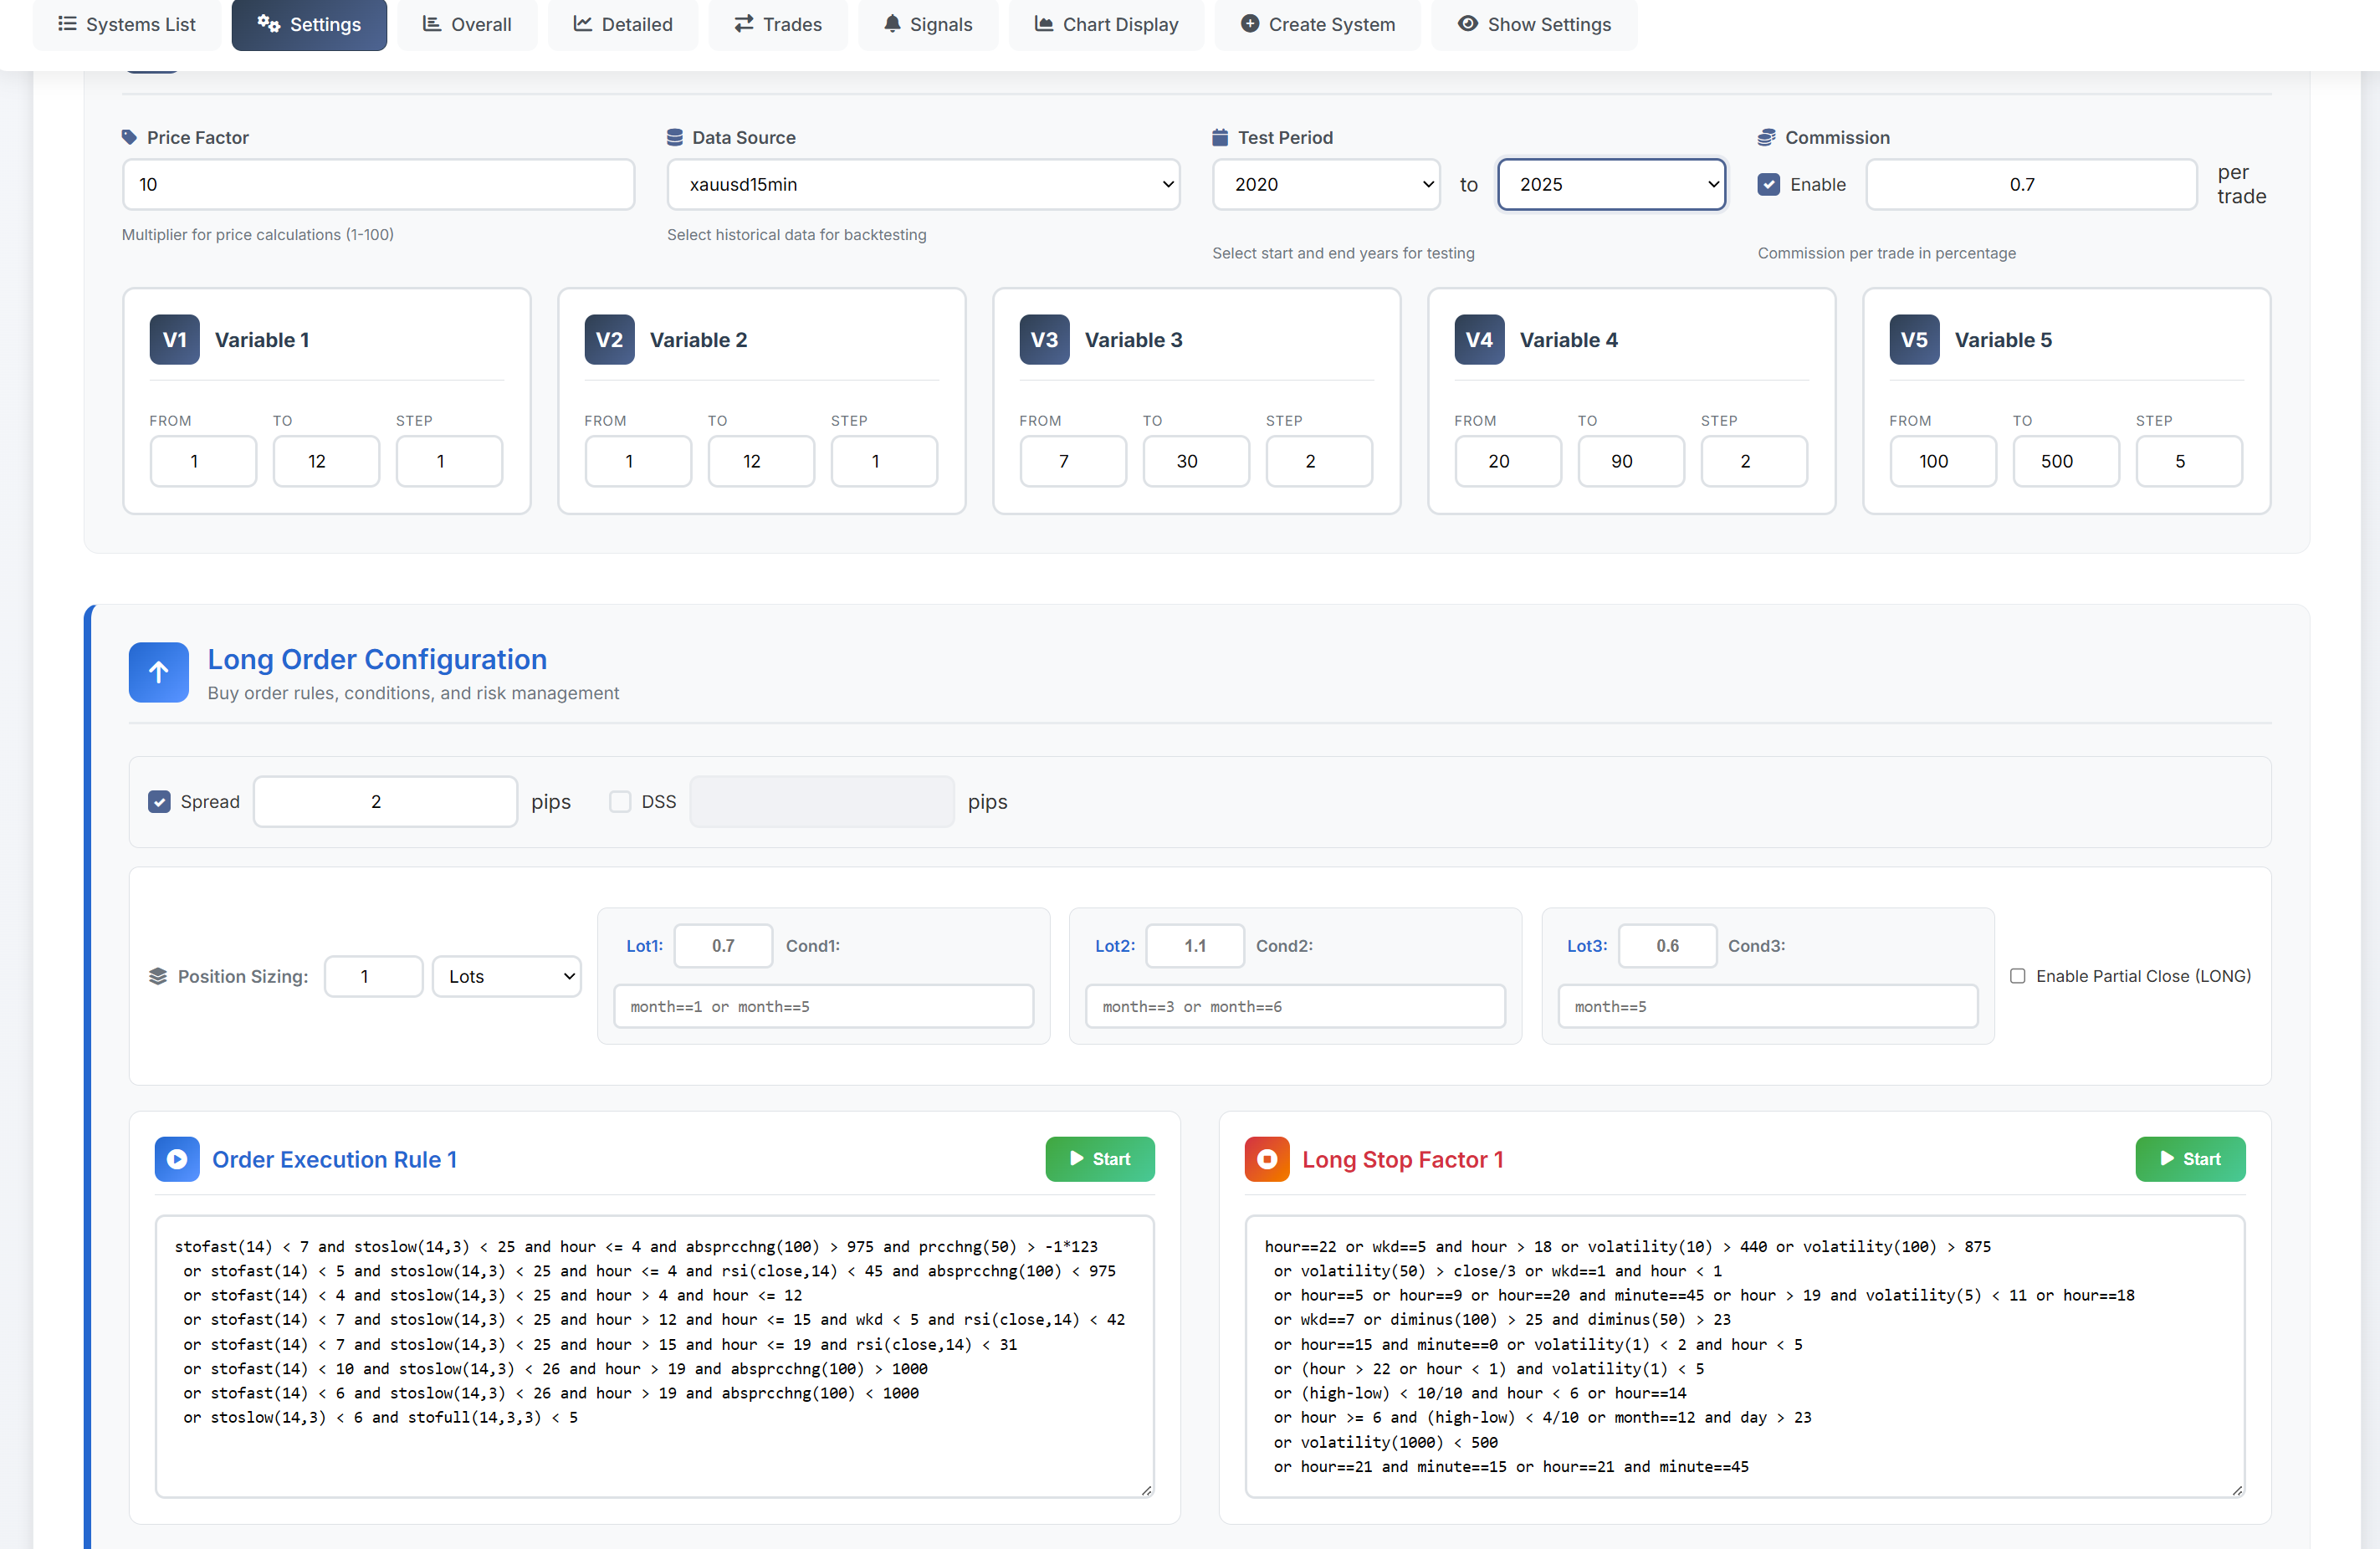Click the V3 variable badge

point(1044,340)
